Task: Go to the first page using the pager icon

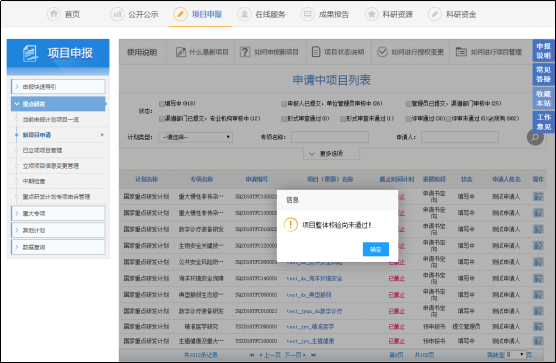Action: tap(252, 355)
